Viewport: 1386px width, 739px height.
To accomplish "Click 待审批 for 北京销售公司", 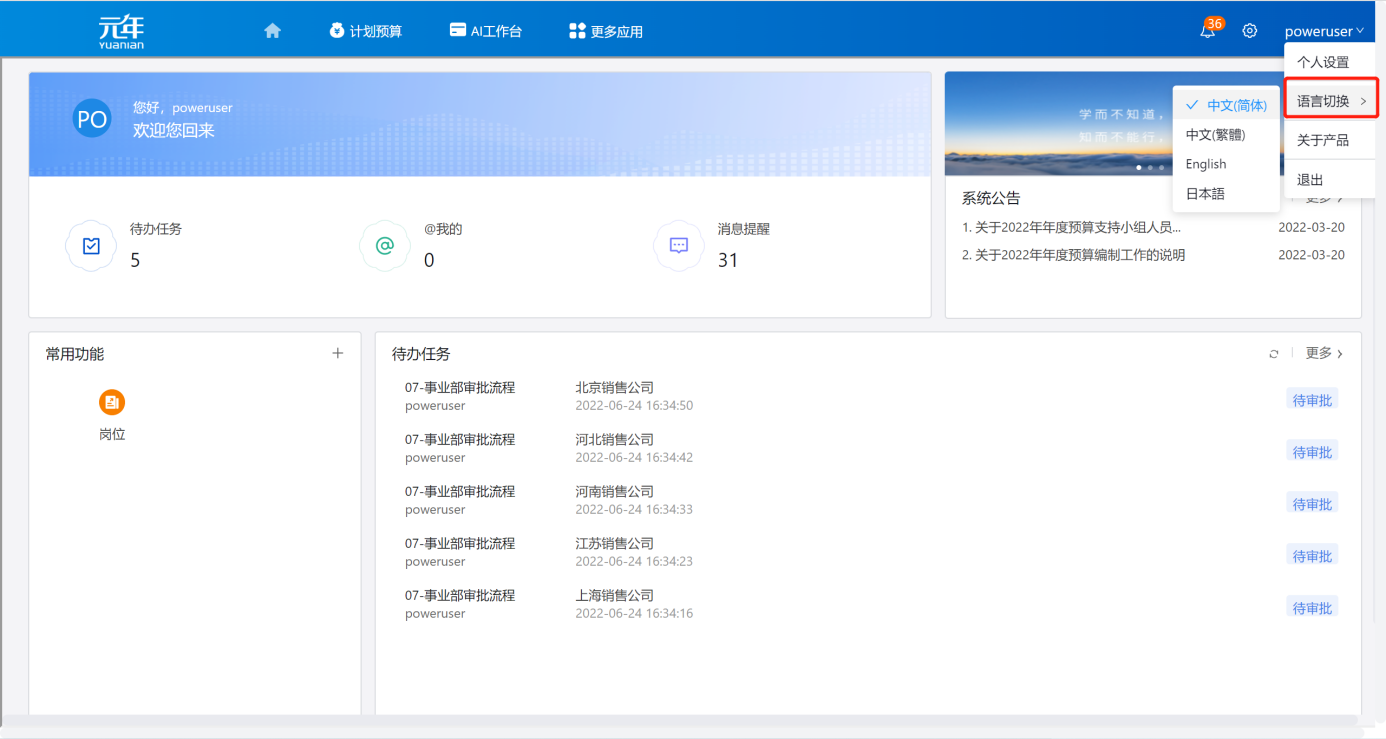I will tap(1311, 398).
